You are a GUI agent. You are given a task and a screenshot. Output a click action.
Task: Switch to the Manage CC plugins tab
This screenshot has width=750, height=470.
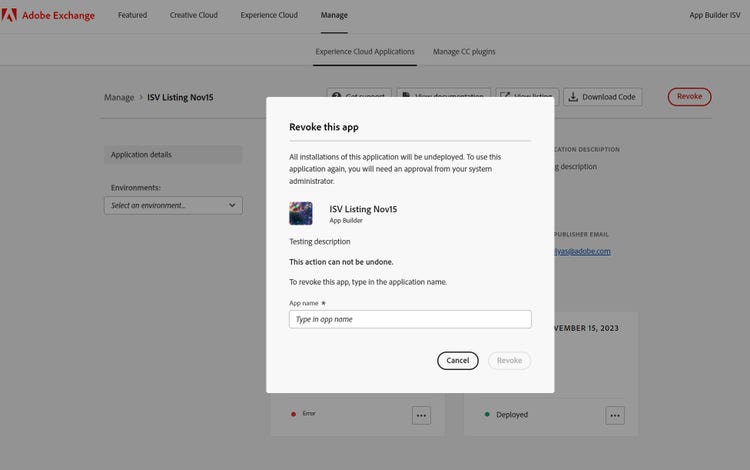click(x=464, y=51)
